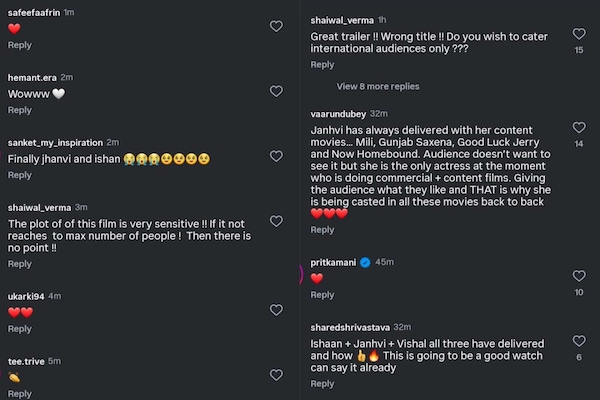The width and height of the screenshot is (600, 400).
Task: Like shaiwal_verma's Great trailer comment
Action: click(x=579, y=32)
